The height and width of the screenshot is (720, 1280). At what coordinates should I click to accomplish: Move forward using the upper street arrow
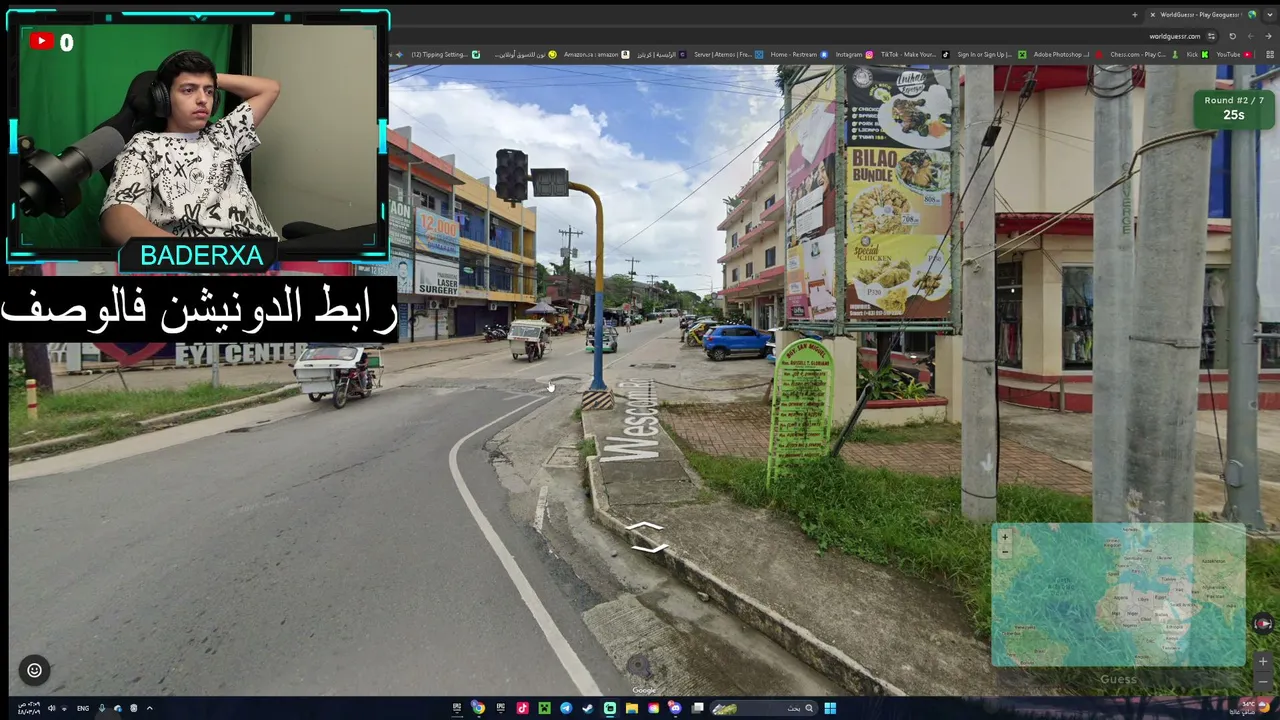(645, 527)
